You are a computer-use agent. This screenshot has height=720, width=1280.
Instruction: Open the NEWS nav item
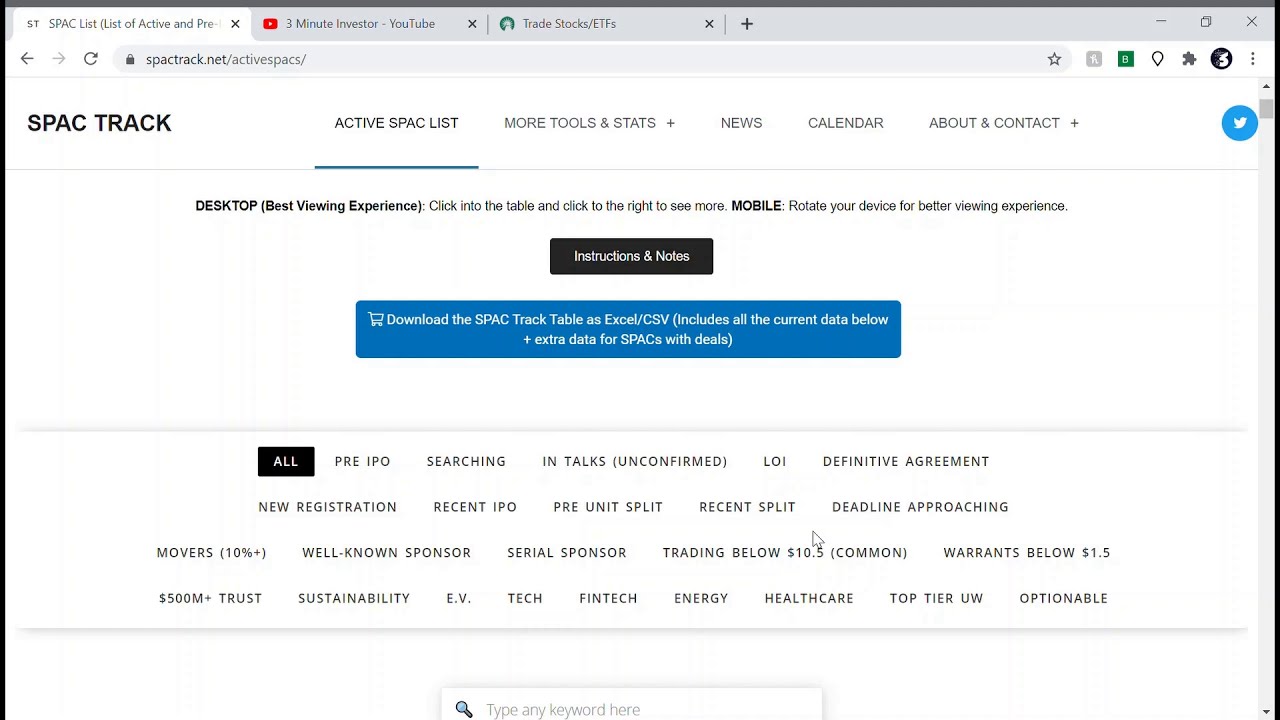point(741,123)
